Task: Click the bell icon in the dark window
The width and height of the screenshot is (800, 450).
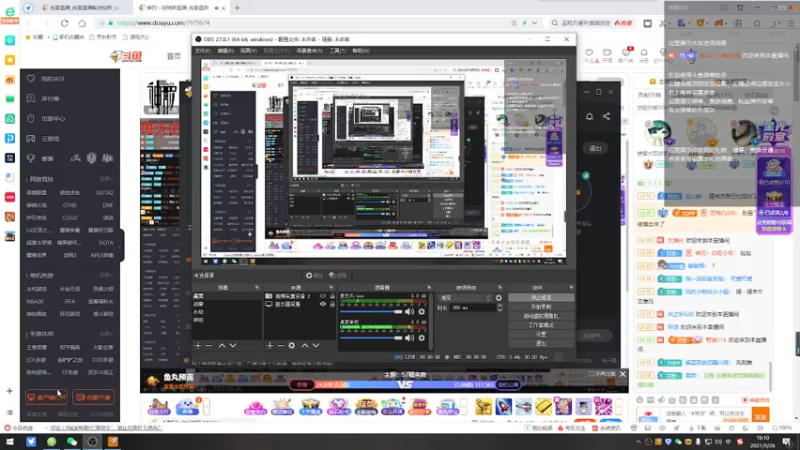Action: pyautogui.click(x=589, y=116)
